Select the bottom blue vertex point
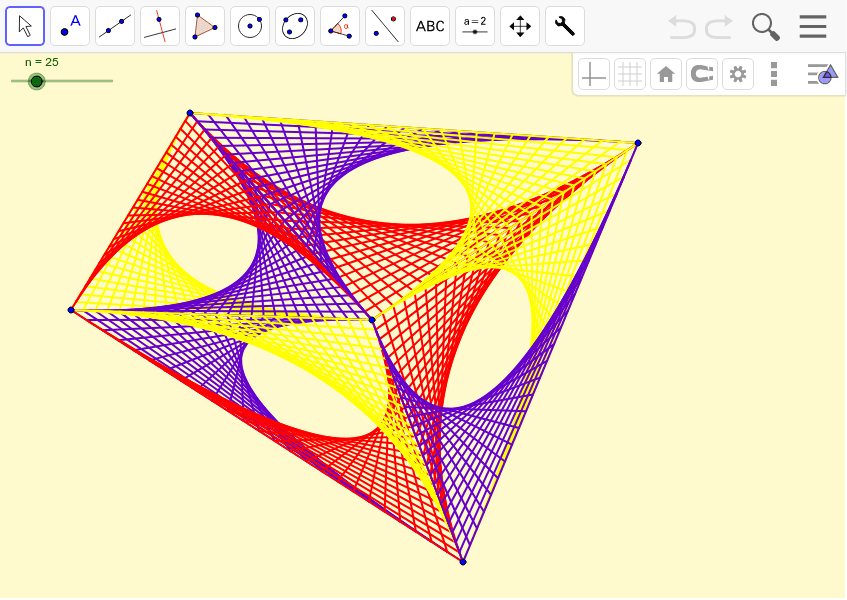847x600 pixels. (x=463, y=562)
